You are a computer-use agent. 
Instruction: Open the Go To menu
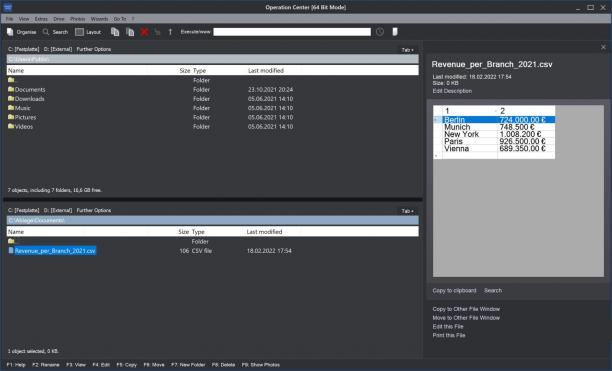(x=120, y=19)
